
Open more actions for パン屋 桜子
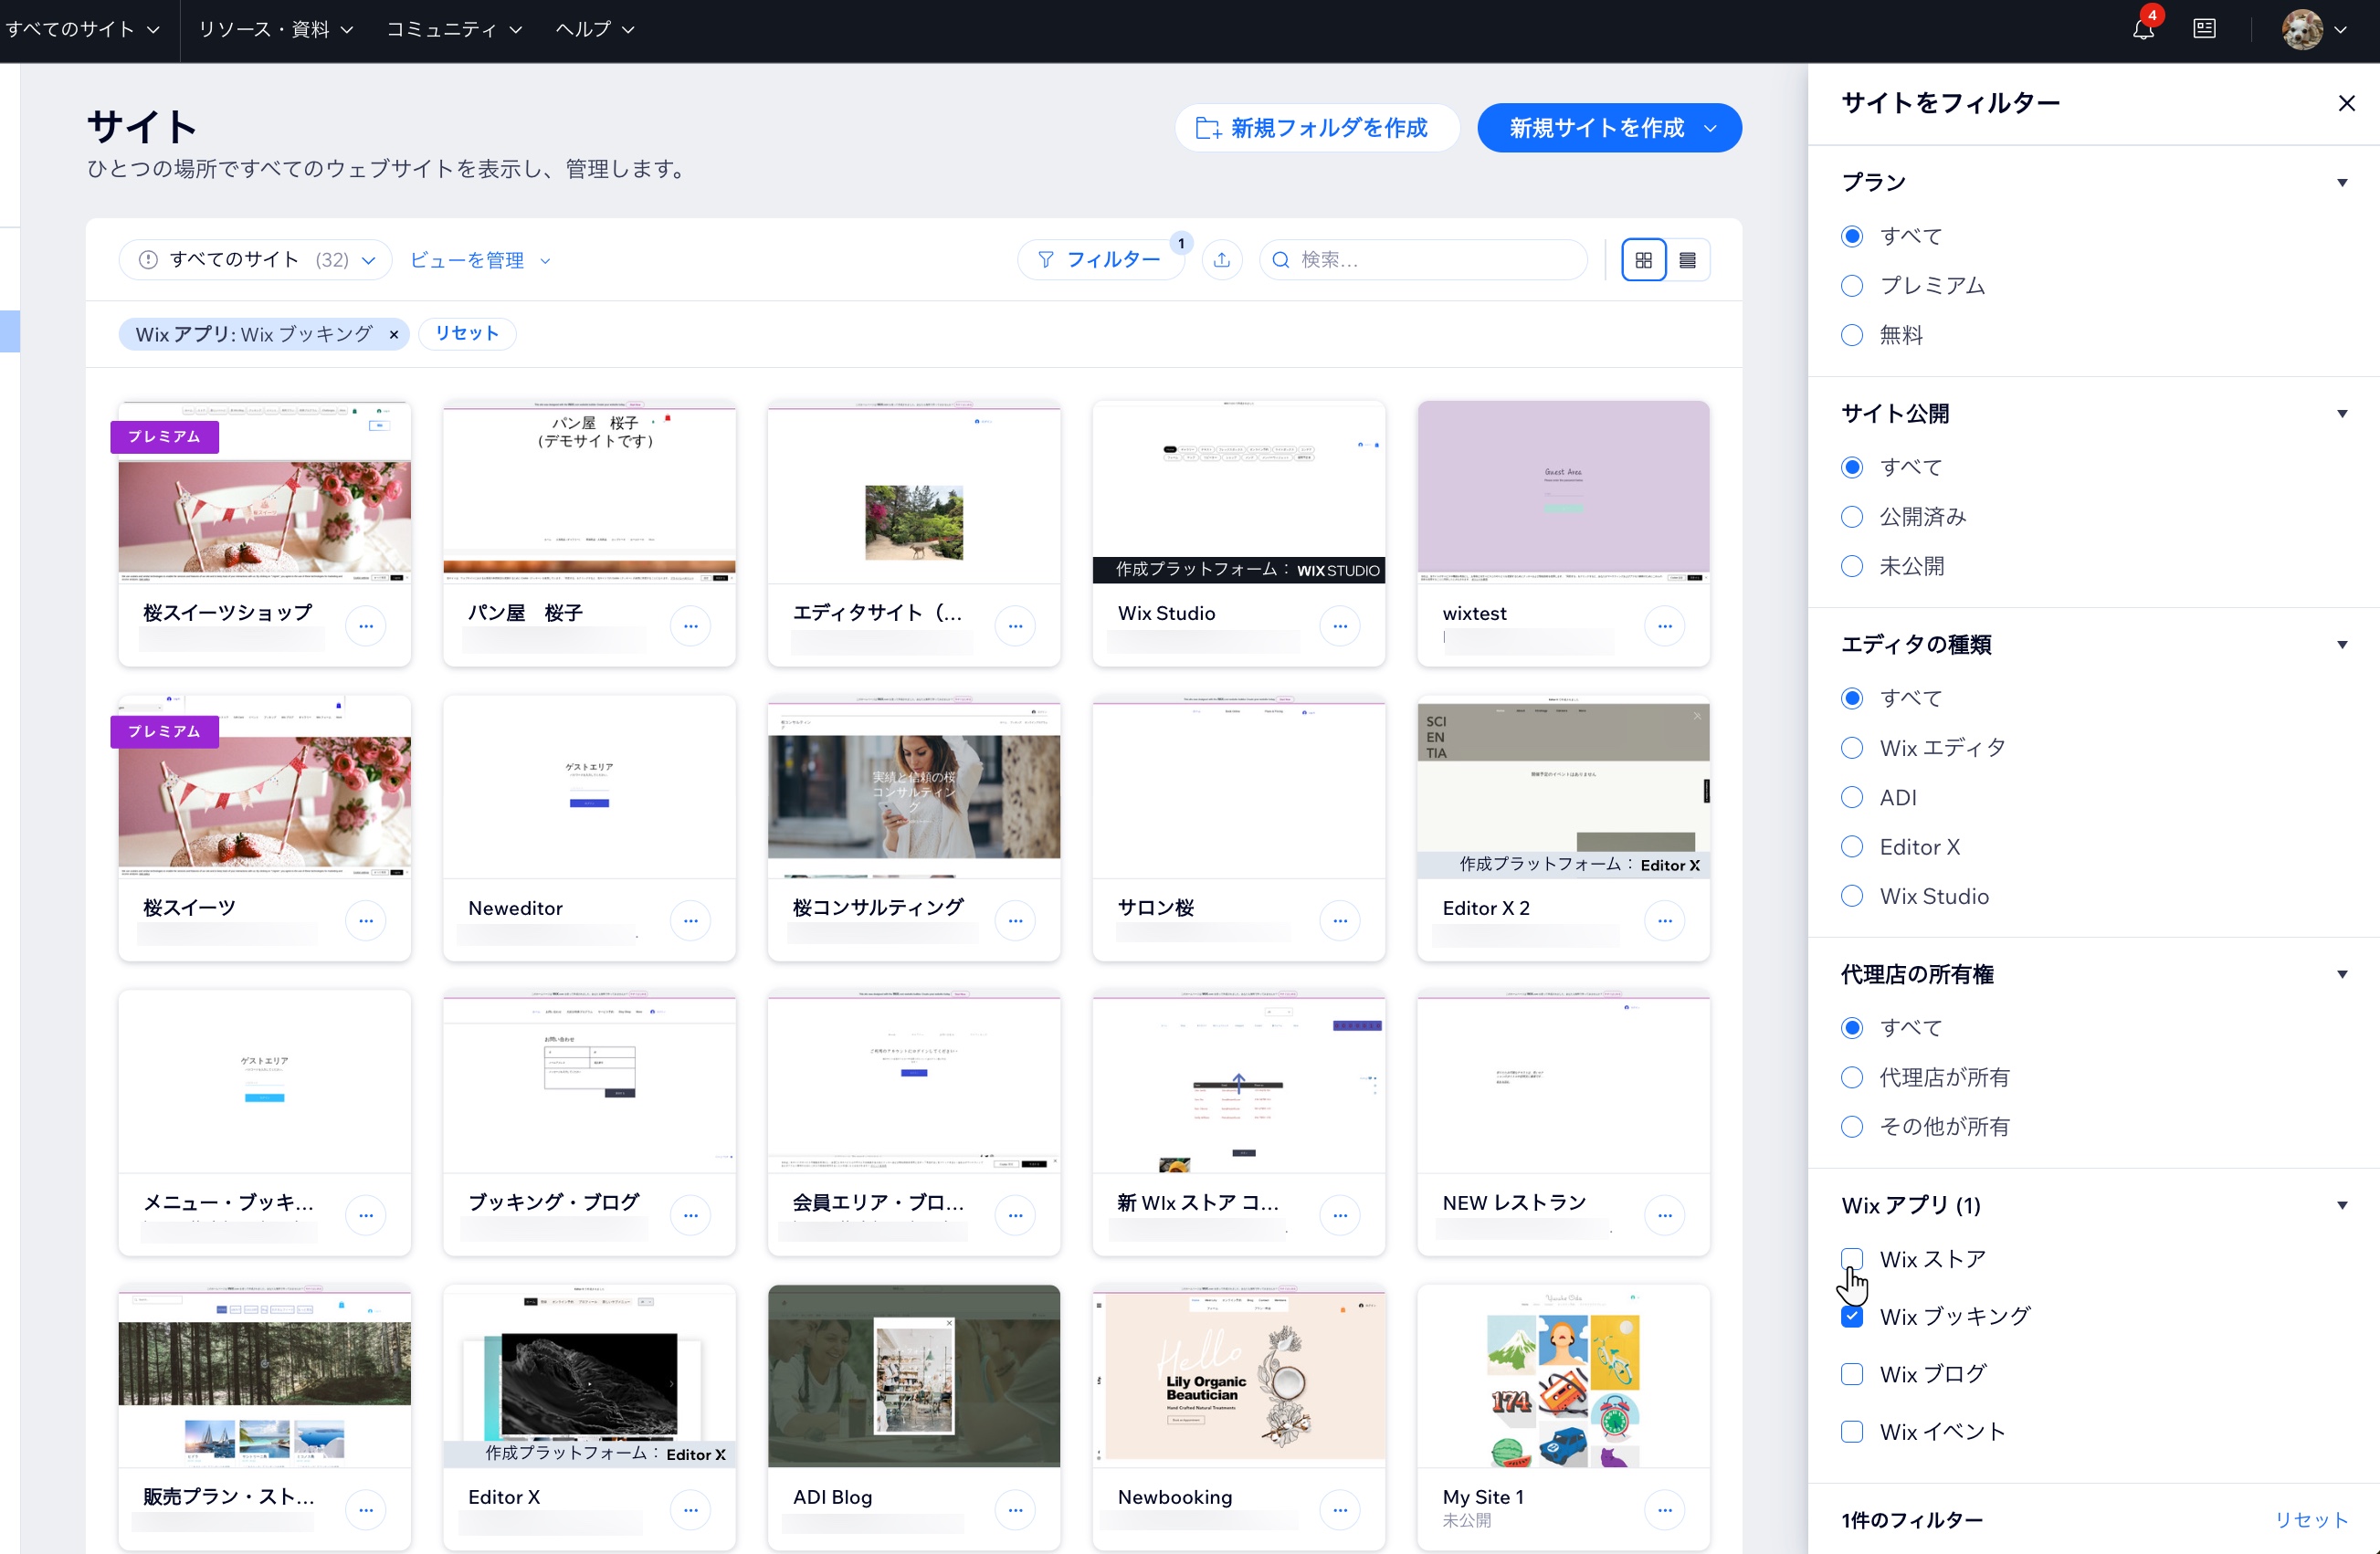click(691, 626)
